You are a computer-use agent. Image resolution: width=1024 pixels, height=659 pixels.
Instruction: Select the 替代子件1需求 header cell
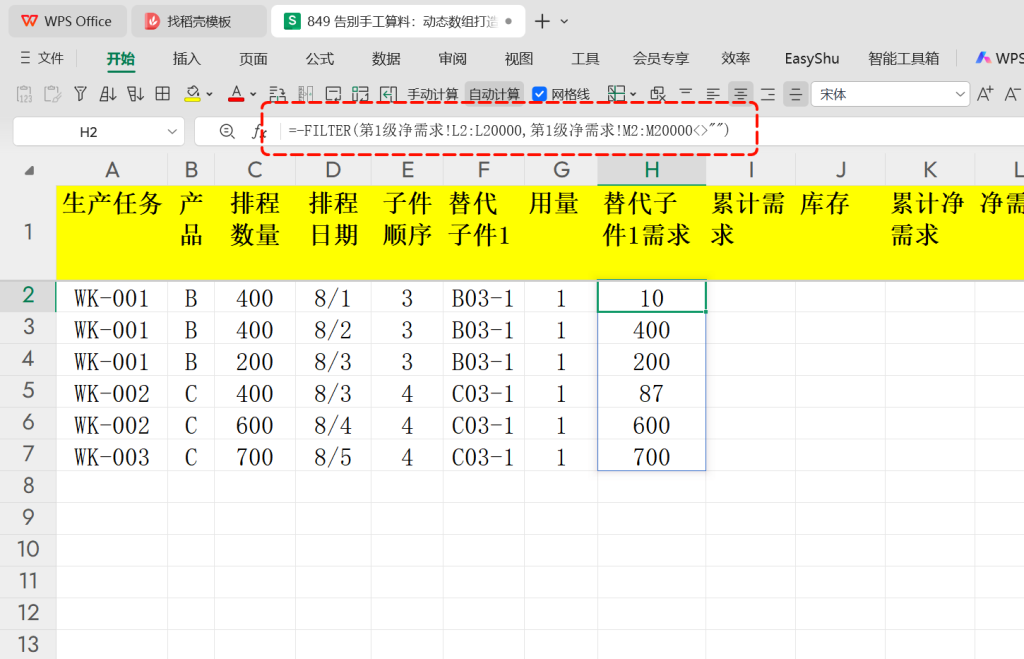coord(651,233)
